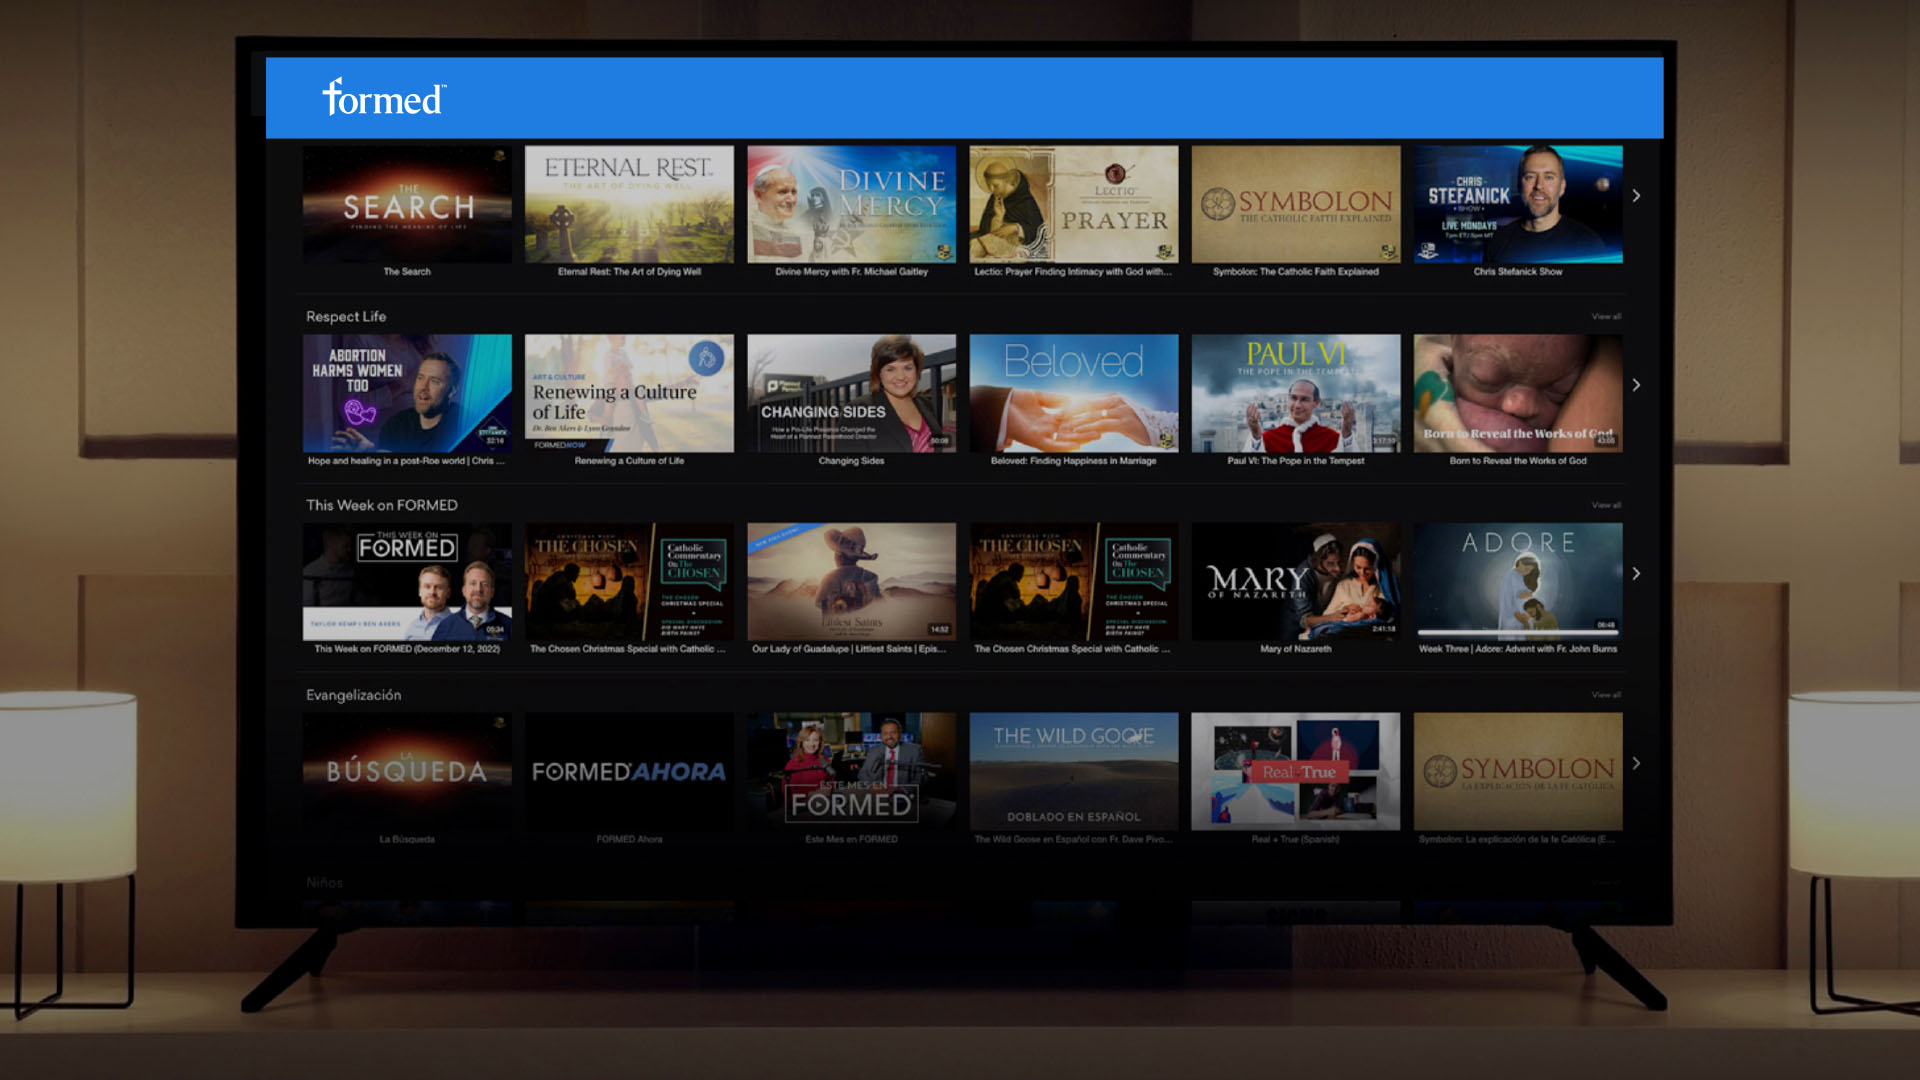The width and height of the screenshot is (1920, 1080).
Task: Open View all for Respect Life
Action: pyautogui.click(x=1606, y=317)
